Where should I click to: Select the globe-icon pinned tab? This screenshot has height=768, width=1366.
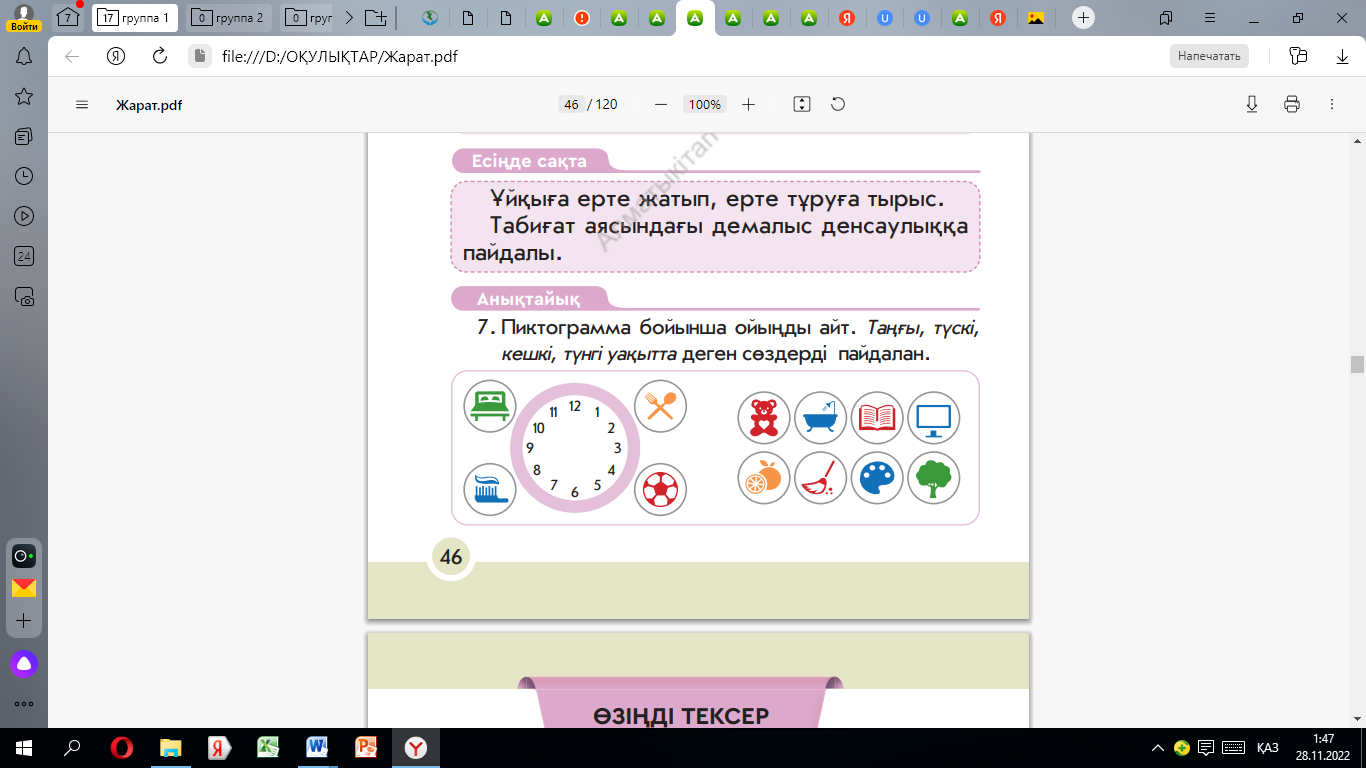point(430,17)
